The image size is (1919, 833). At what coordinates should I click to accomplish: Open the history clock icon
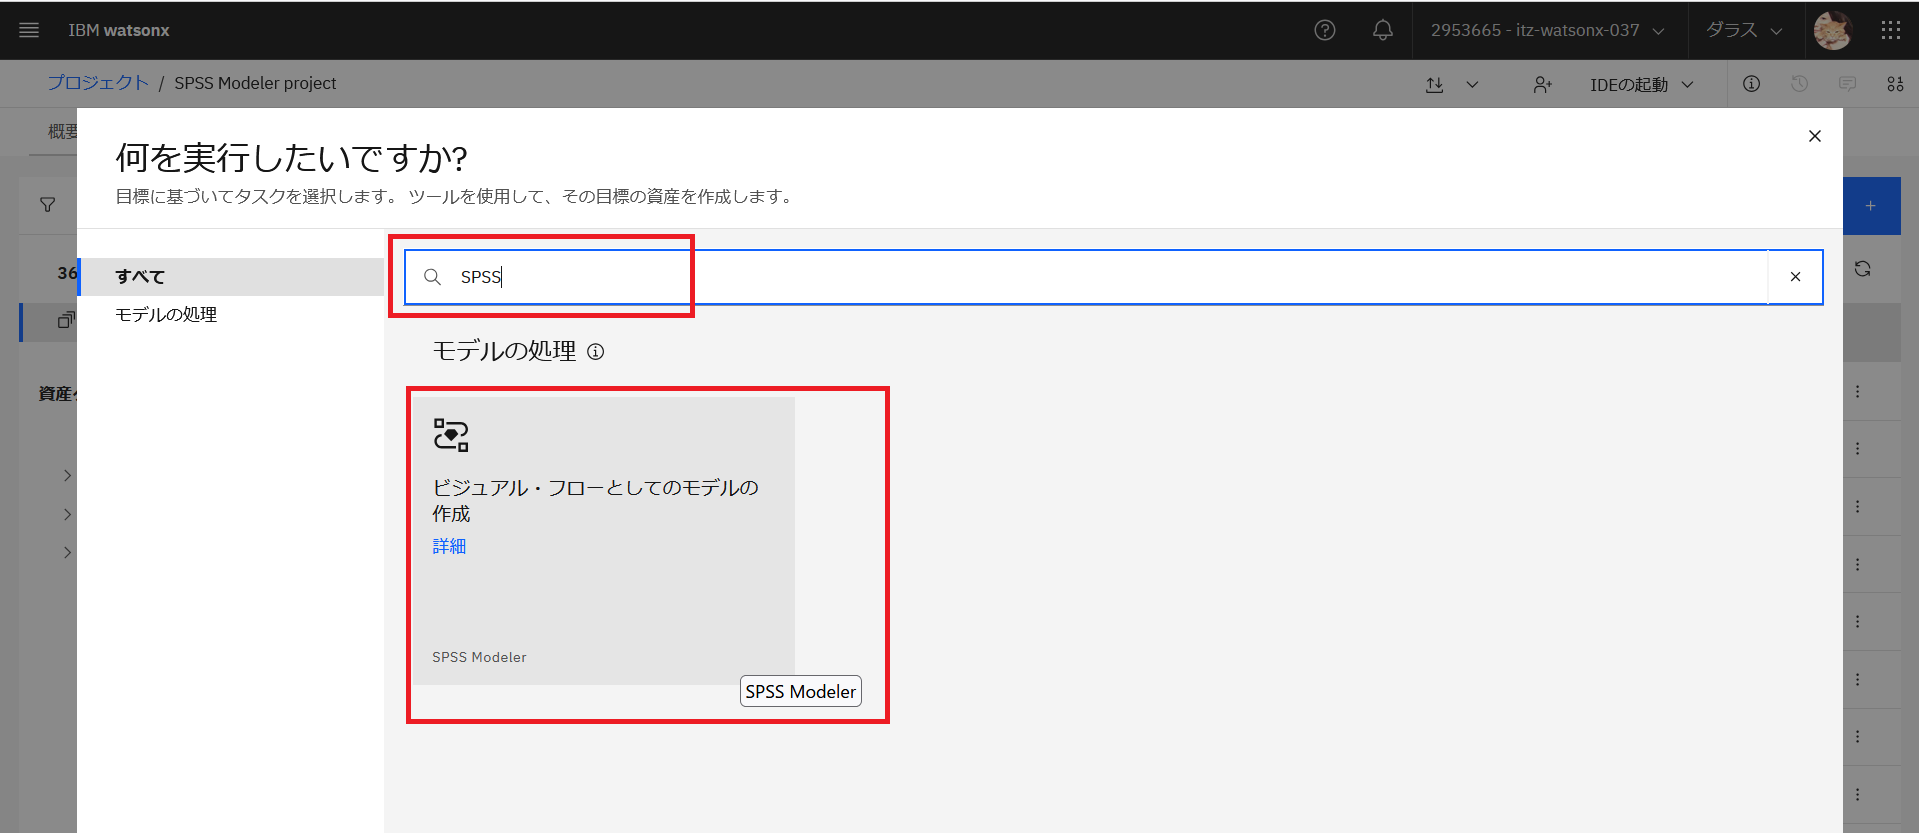click(1799, 84)
